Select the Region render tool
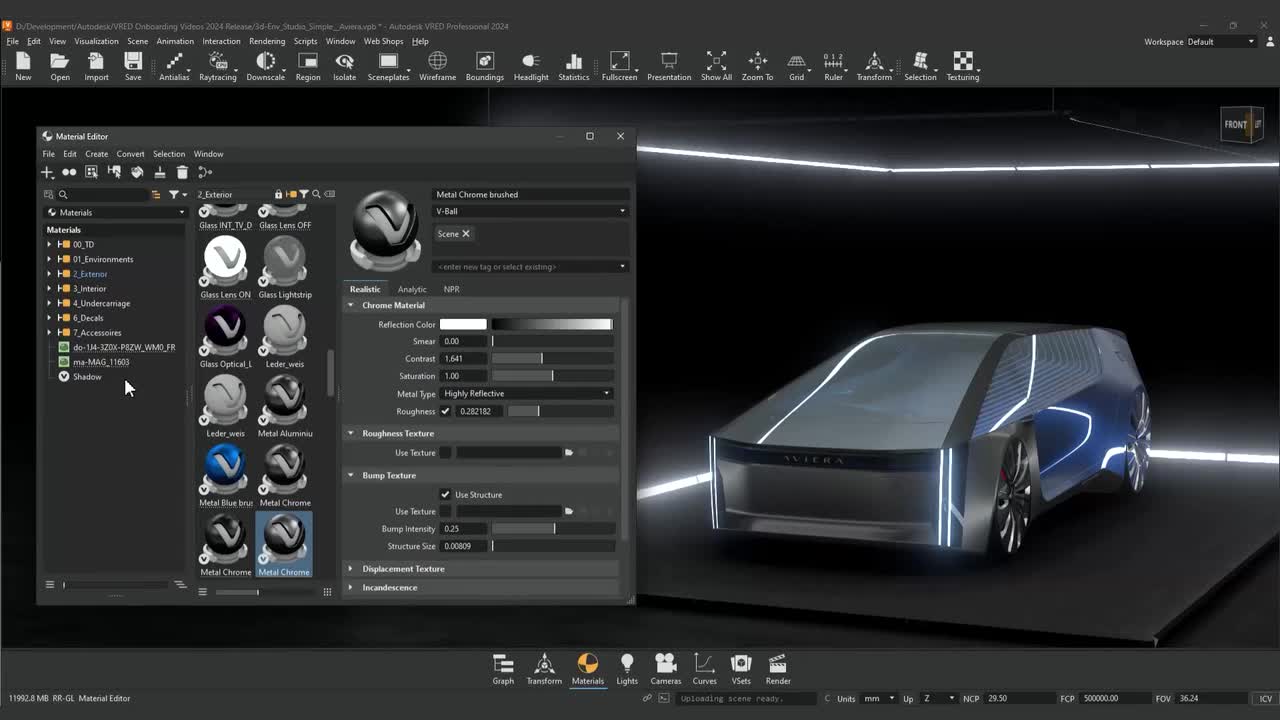 (x=308, y=66)
